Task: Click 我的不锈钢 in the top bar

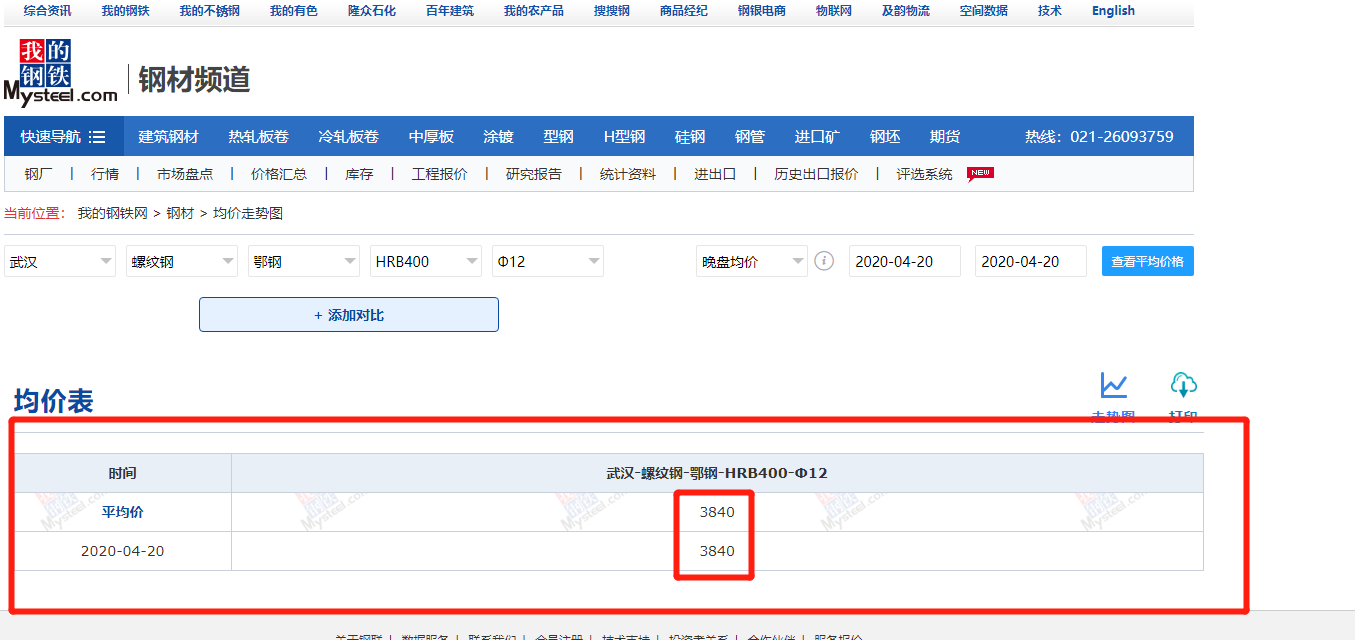Action: (x=209, y=11)
